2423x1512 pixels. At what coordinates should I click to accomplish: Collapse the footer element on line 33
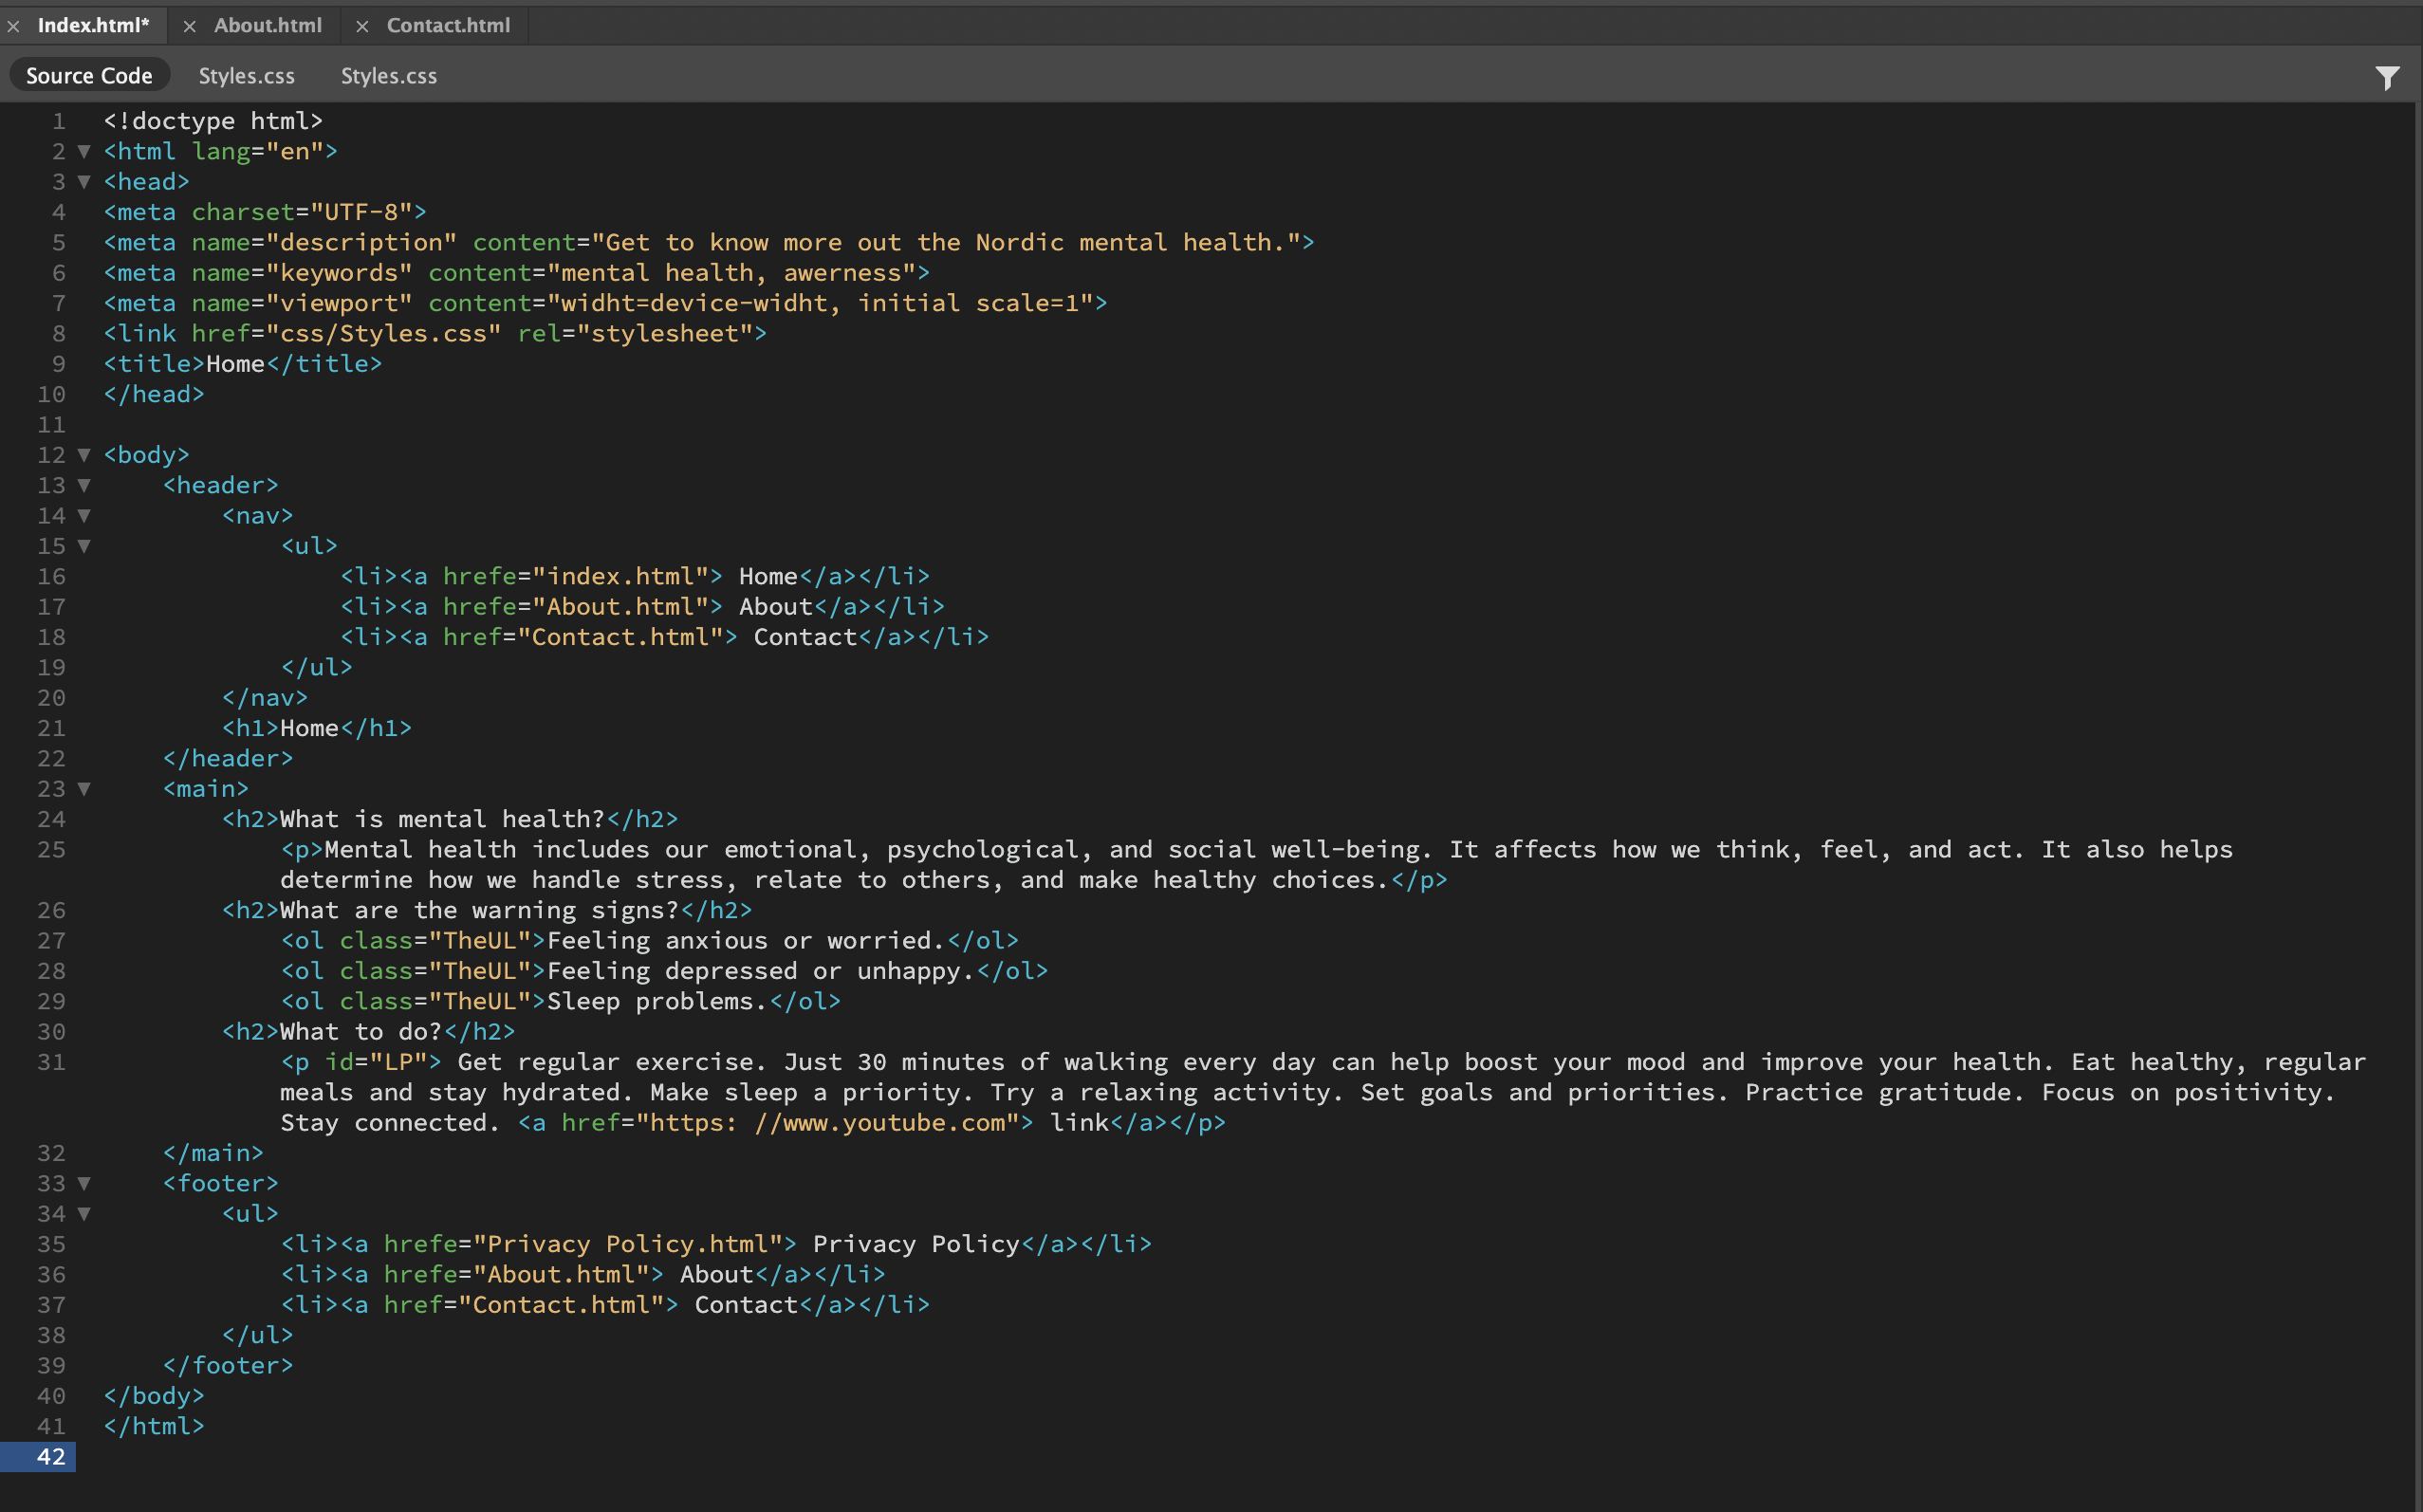[85, 1184]
